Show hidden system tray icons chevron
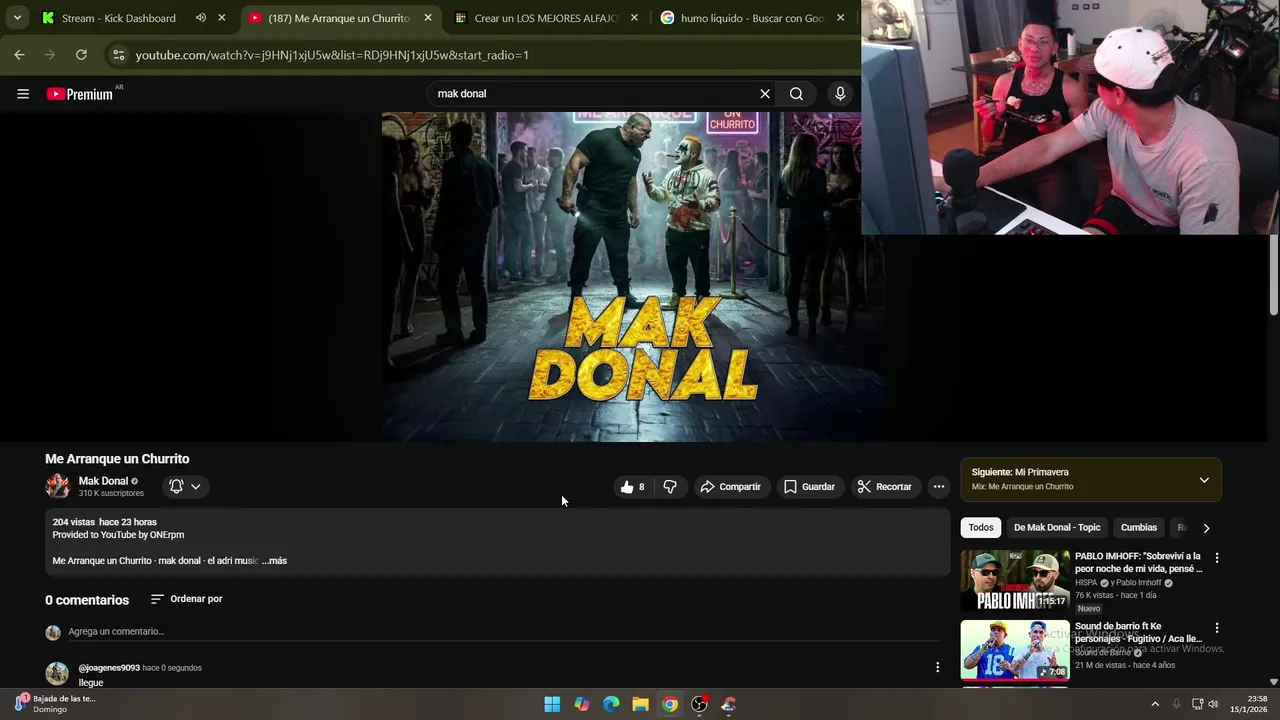This screenshot has height=720, width=1280. 1155,704
